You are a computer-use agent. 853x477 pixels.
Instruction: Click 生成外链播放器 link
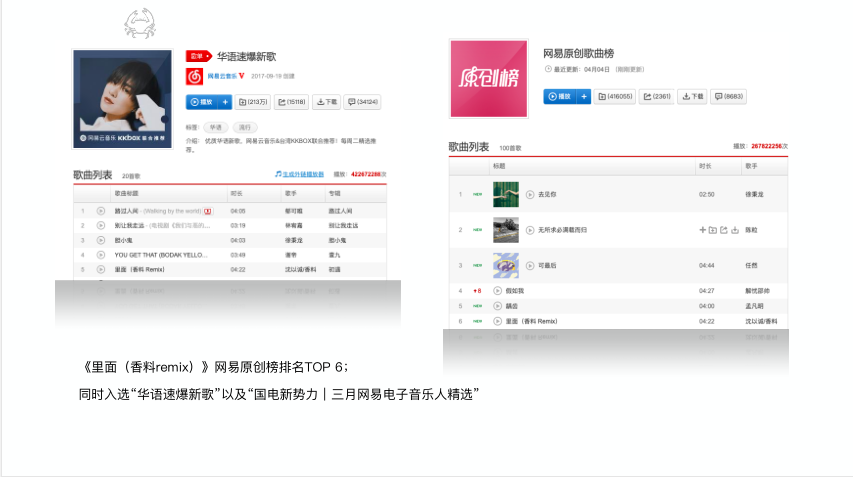(299, 174)
